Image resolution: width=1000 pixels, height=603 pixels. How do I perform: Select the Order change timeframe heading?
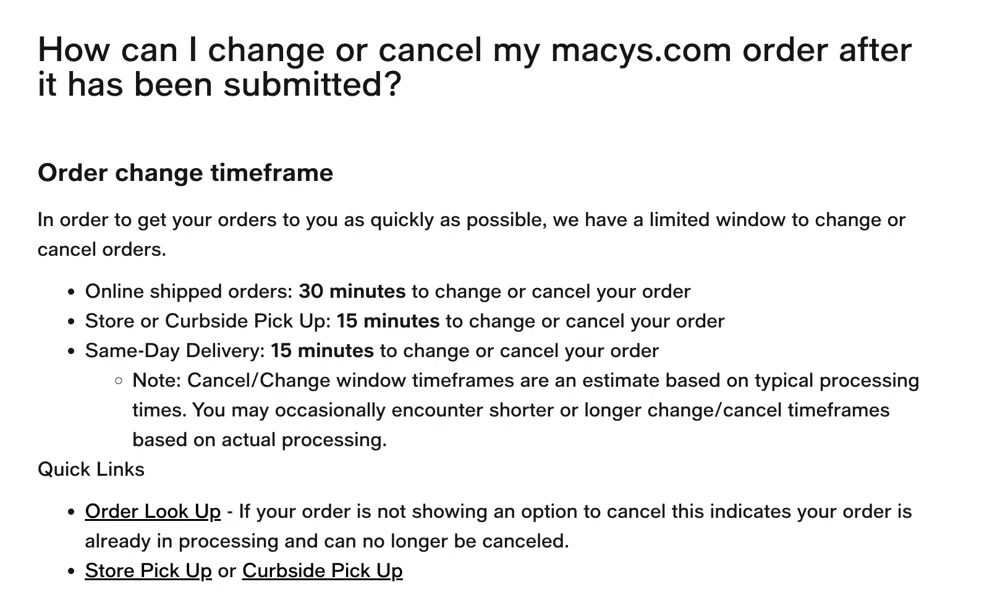185,173
